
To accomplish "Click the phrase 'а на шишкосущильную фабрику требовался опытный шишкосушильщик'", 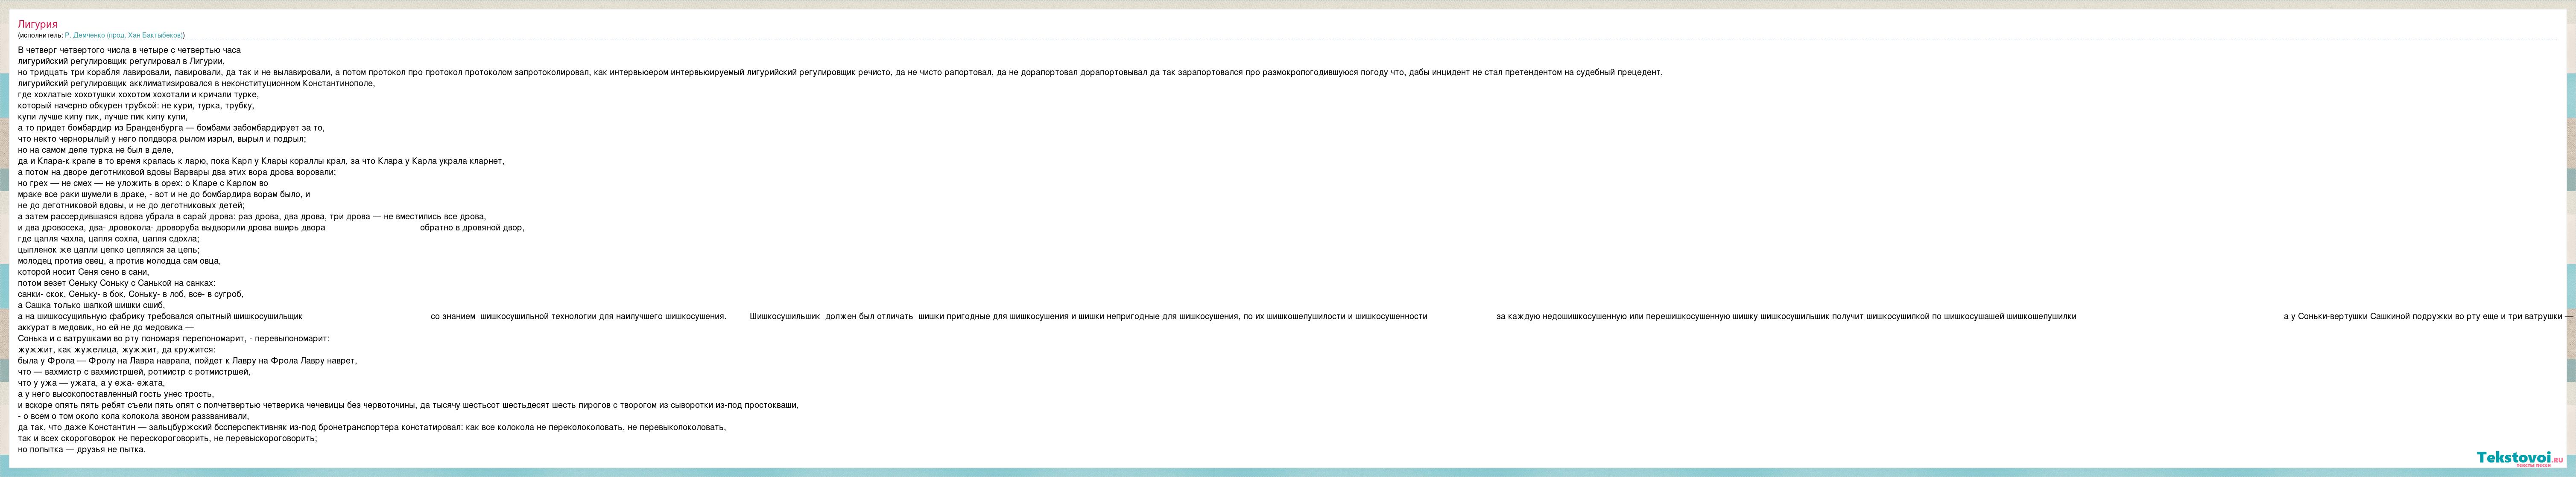I will tap(160, 316).
